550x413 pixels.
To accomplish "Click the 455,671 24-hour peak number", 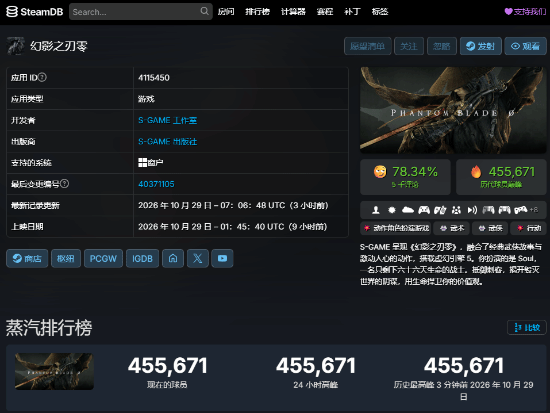I will tap(316, 366).
